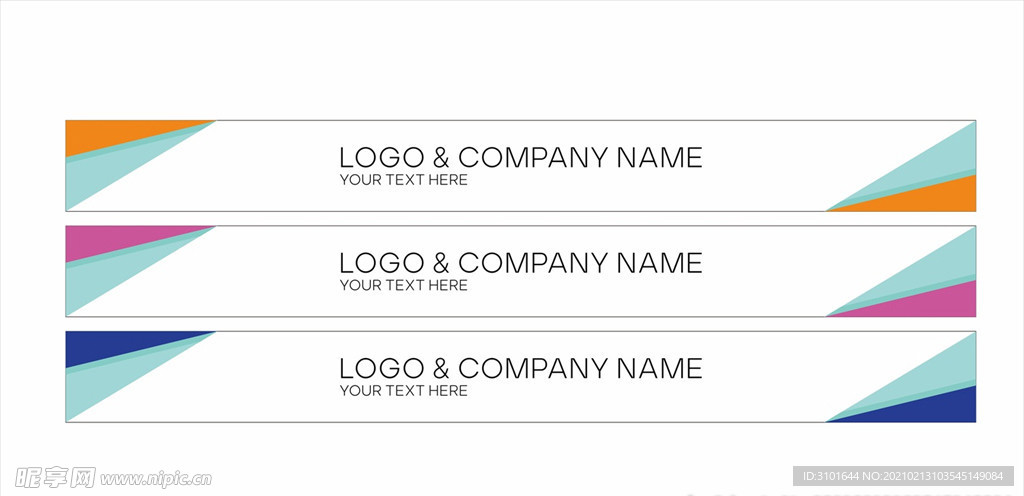Click the ID and NO number label
This screenshot has width=1024, height=496.
903,476
